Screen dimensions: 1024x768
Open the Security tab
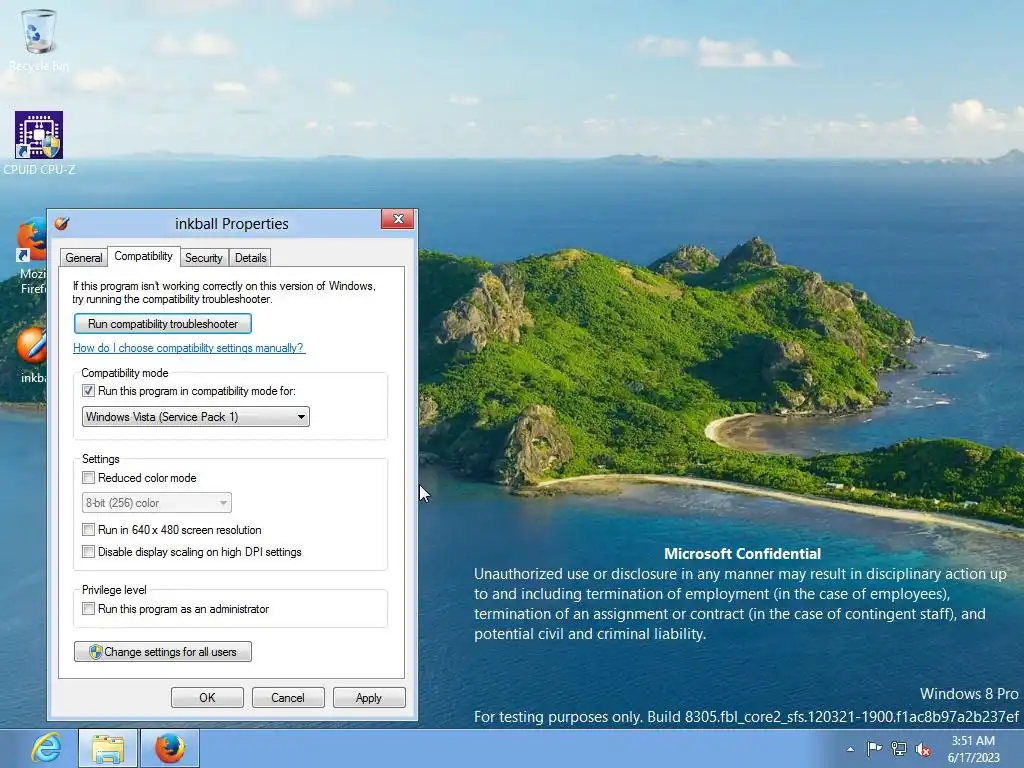[204, 258]
